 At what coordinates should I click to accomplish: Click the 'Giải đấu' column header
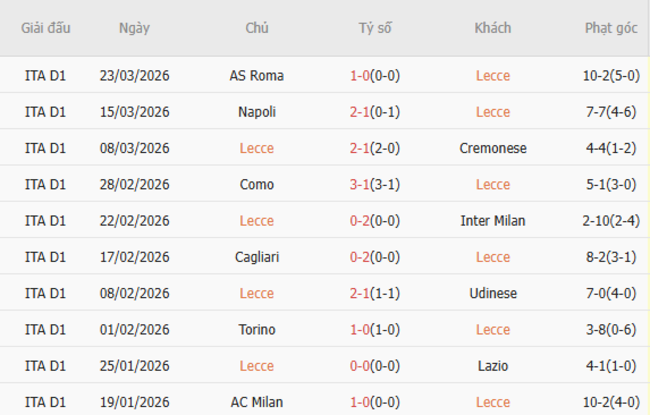(45, 28)
